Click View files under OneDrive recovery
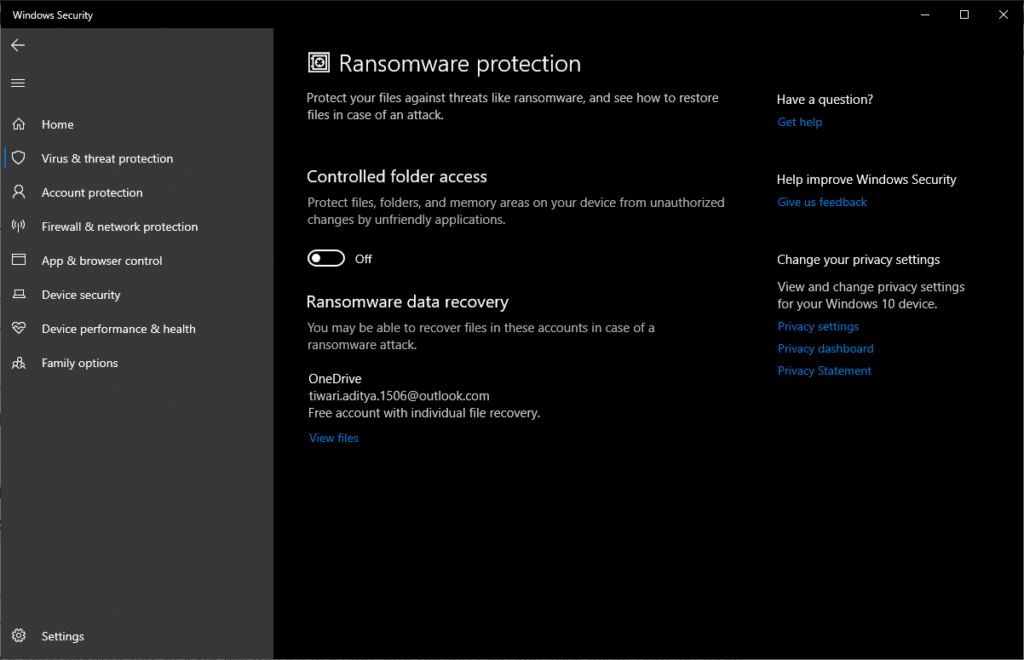This screenshot has width=1024, height=660. tap(333, 437)
